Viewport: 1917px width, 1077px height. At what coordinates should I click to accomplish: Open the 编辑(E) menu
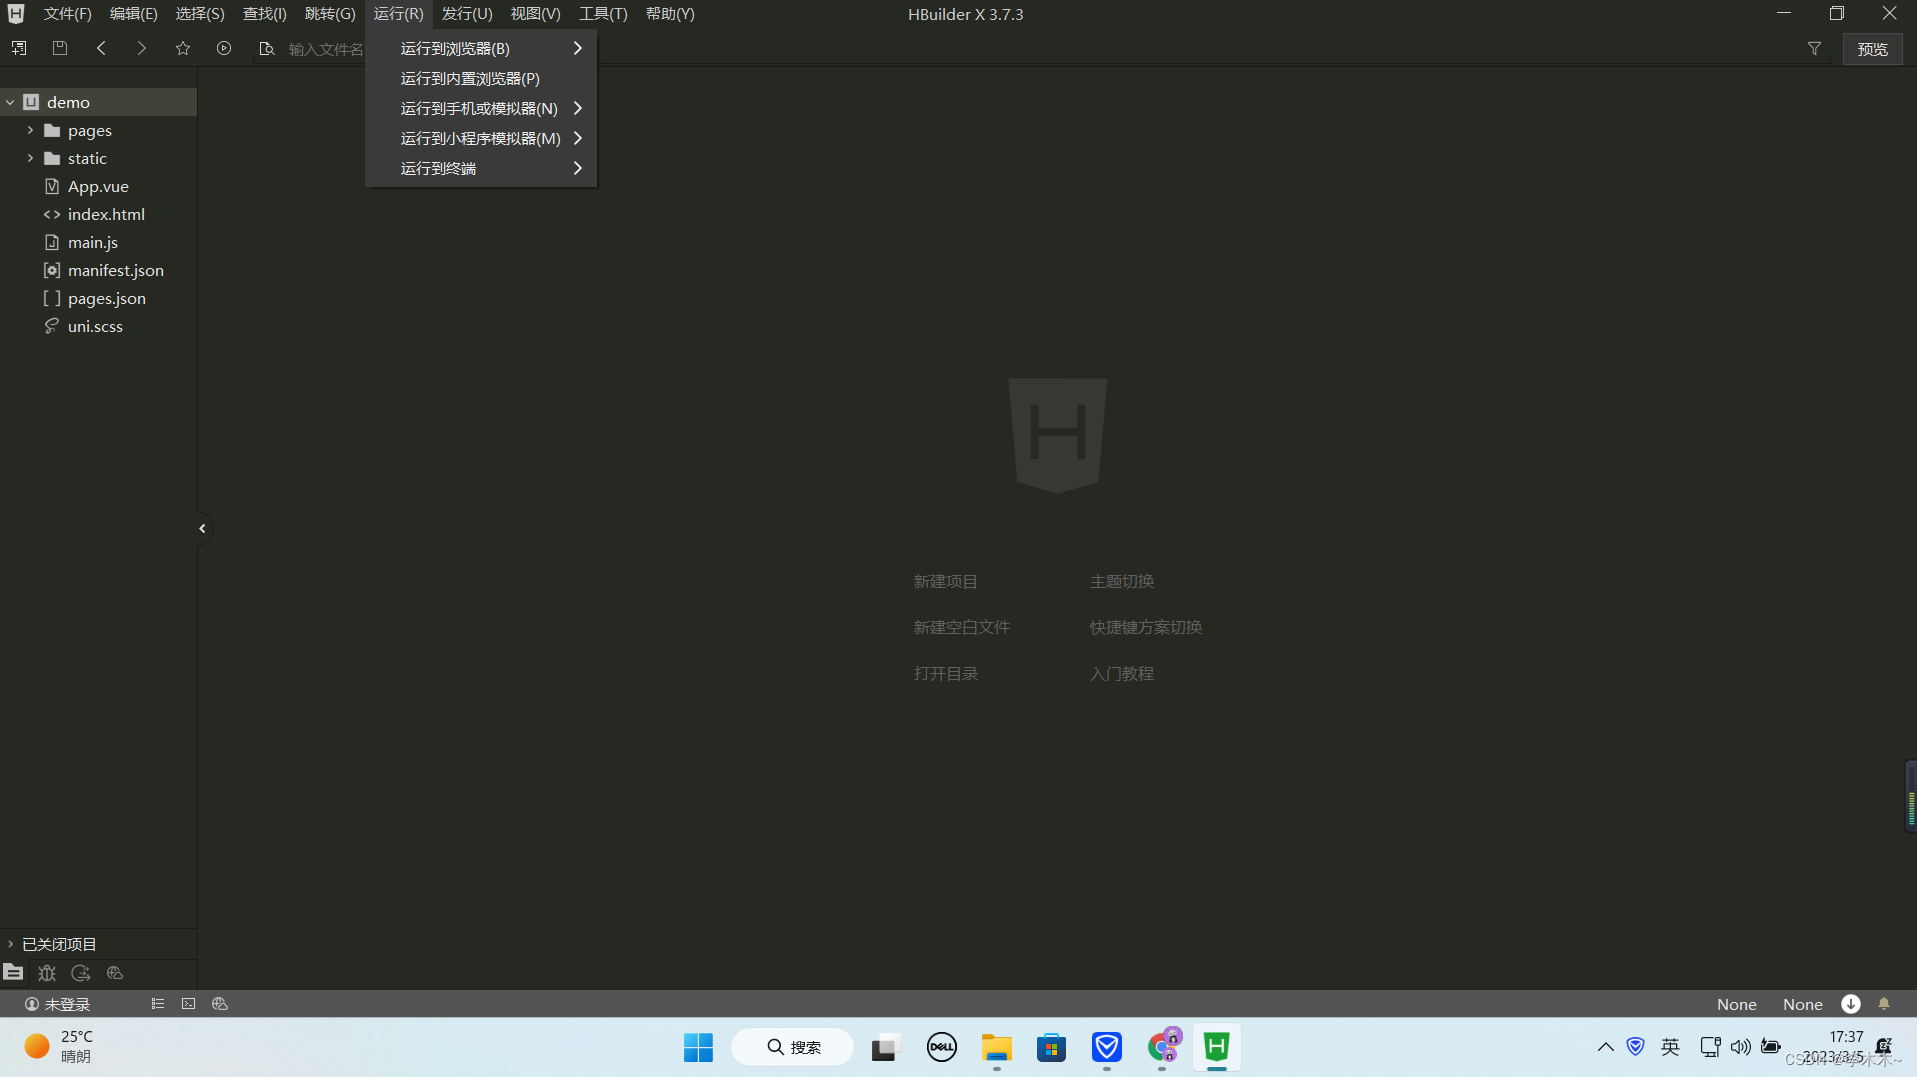click(x=133, y=14)
